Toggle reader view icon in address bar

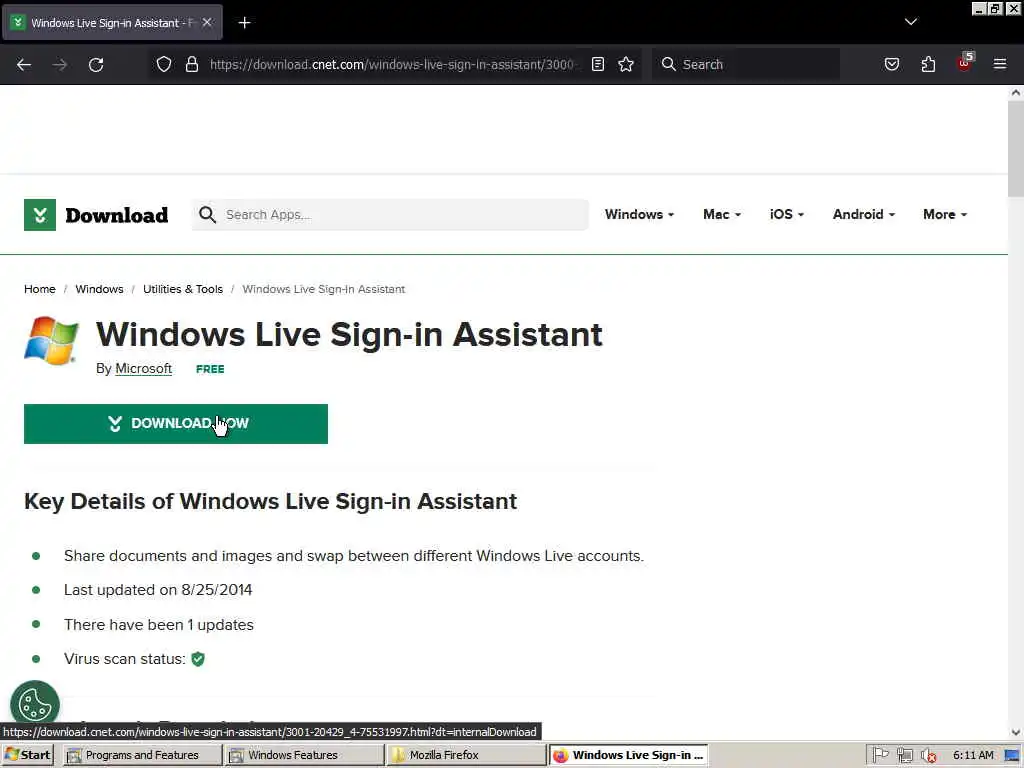(598, 64)
